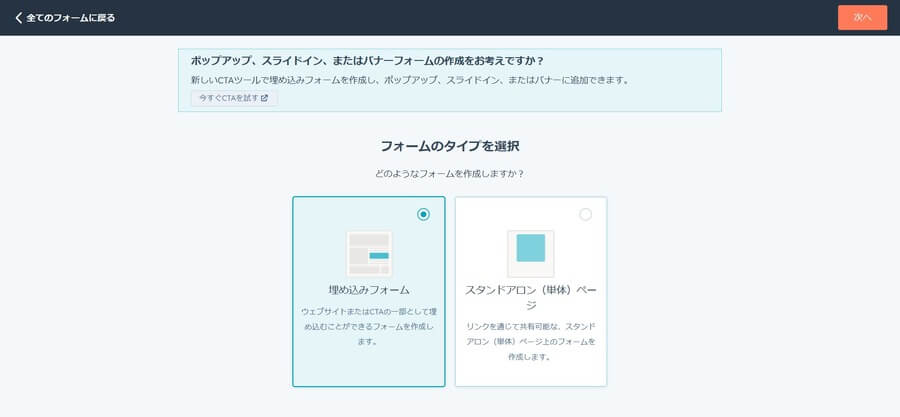This screenshot has width=900, height=417.
Task: Click the banner text starting 新しいCTAツールで
Action: (410, 80)
